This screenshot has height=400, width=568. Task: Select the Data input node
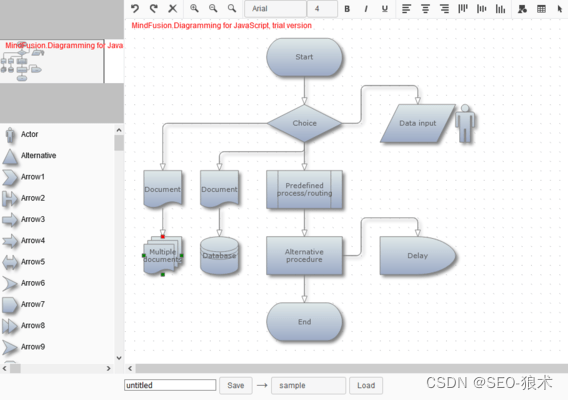point(418,123)
